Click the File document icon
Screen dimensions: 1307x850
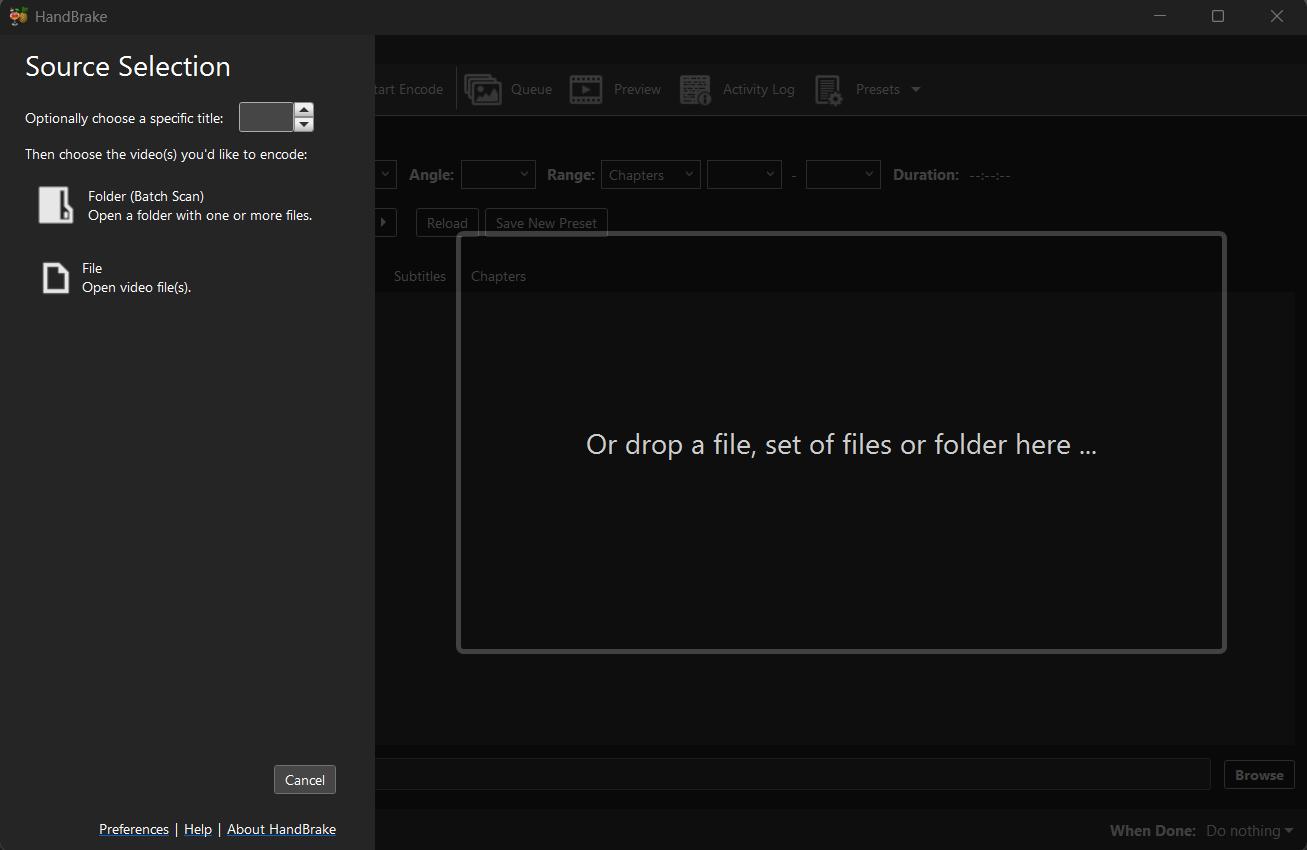56,277
